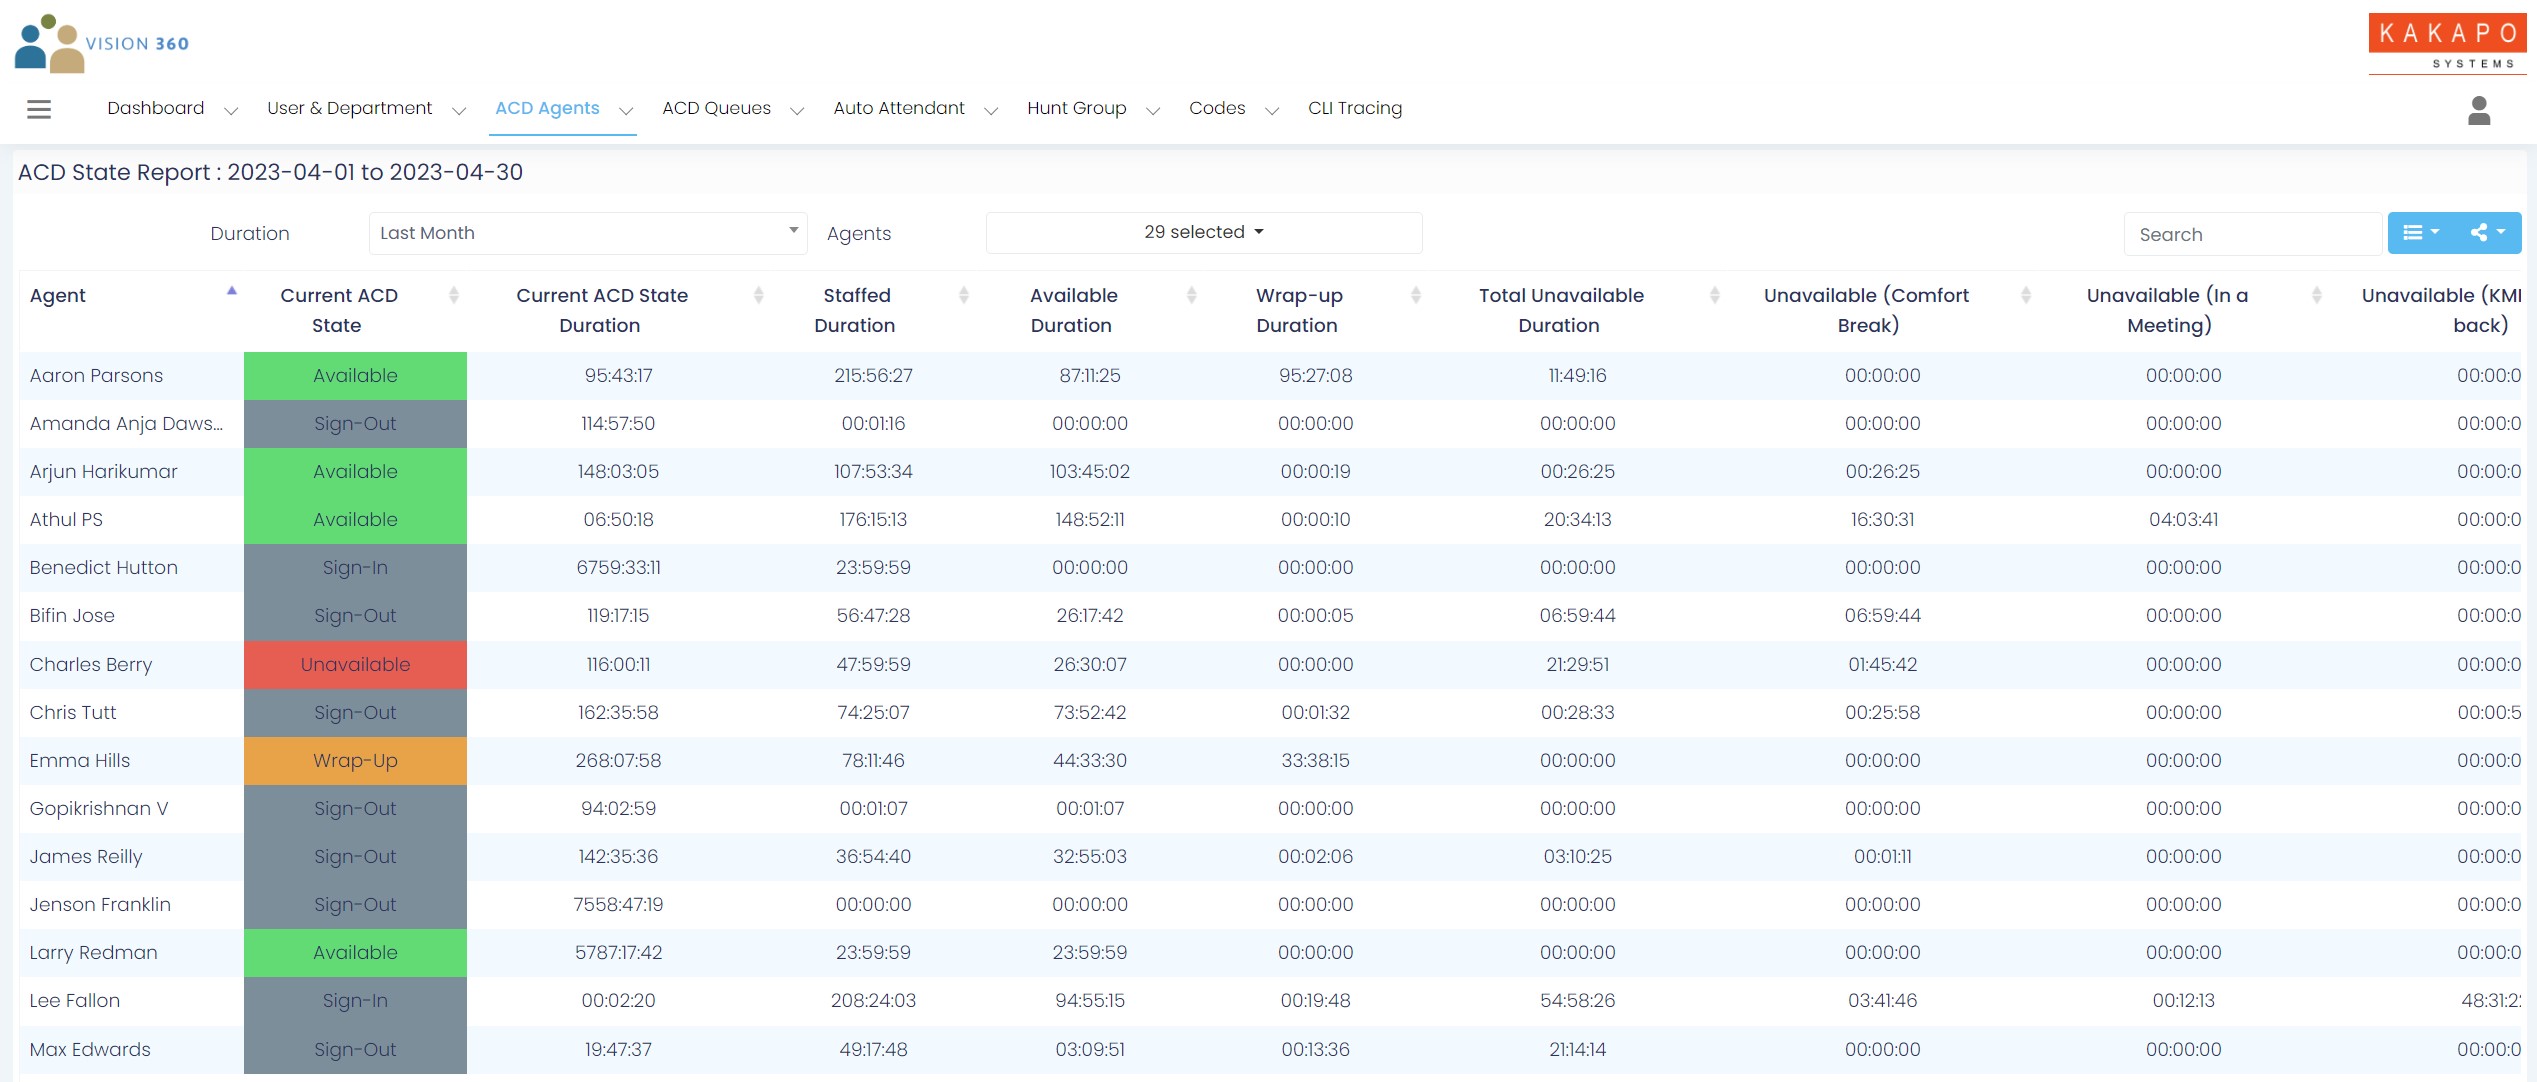Click the Kakapo Systems logo
This screenshot has height=1082, width=2537.
2447,43
